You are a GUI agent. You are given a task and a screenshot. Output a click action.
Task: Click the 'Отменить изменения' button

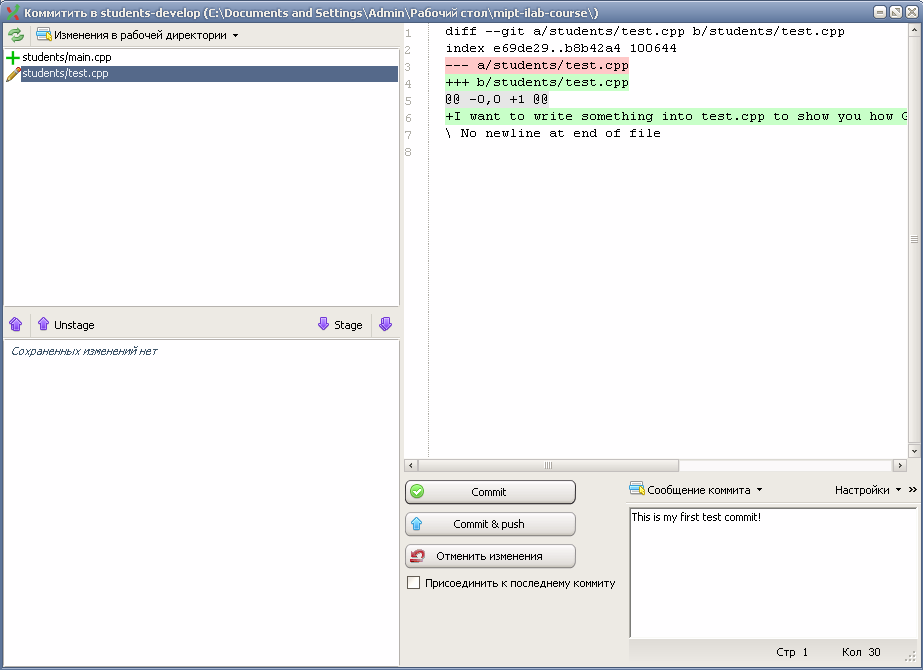[x=490, y=556]
